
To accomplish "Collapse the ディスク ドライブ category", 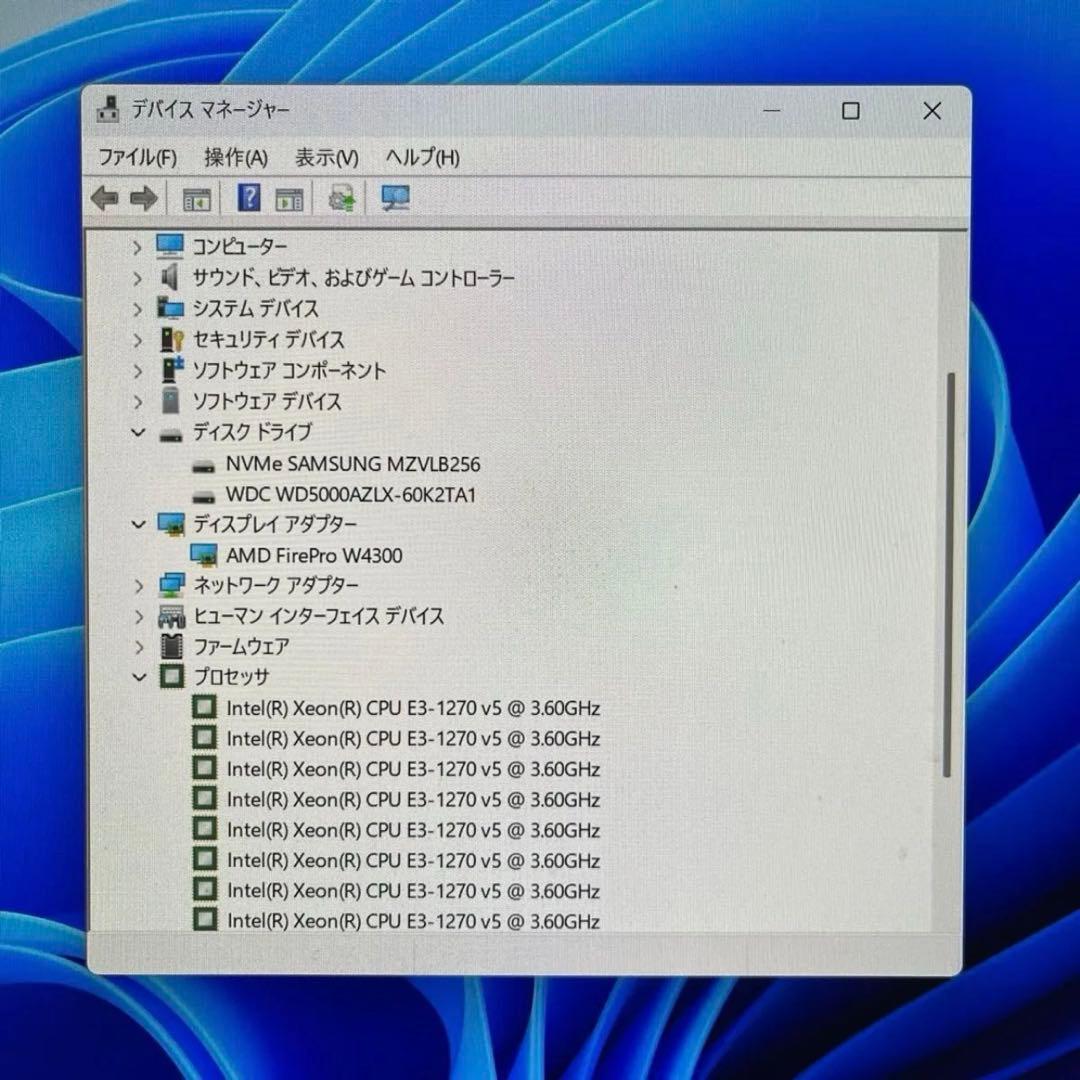I will (138, 433).
